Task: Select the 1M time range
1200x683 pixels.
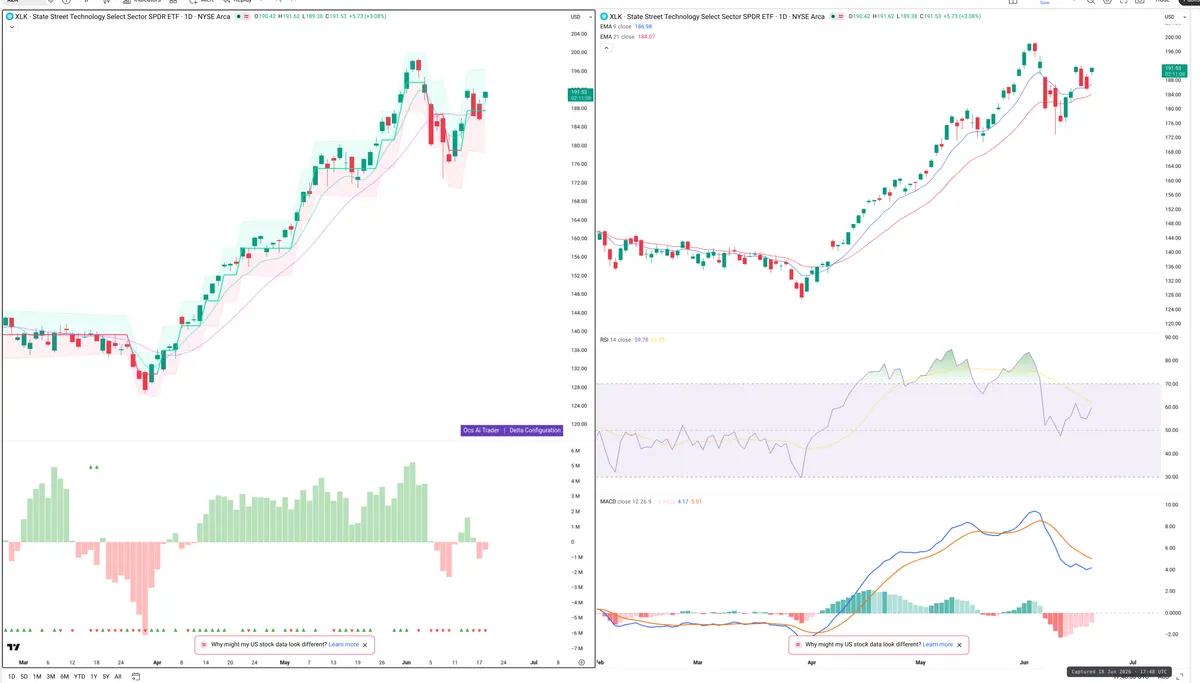Action: coord(37,677)
